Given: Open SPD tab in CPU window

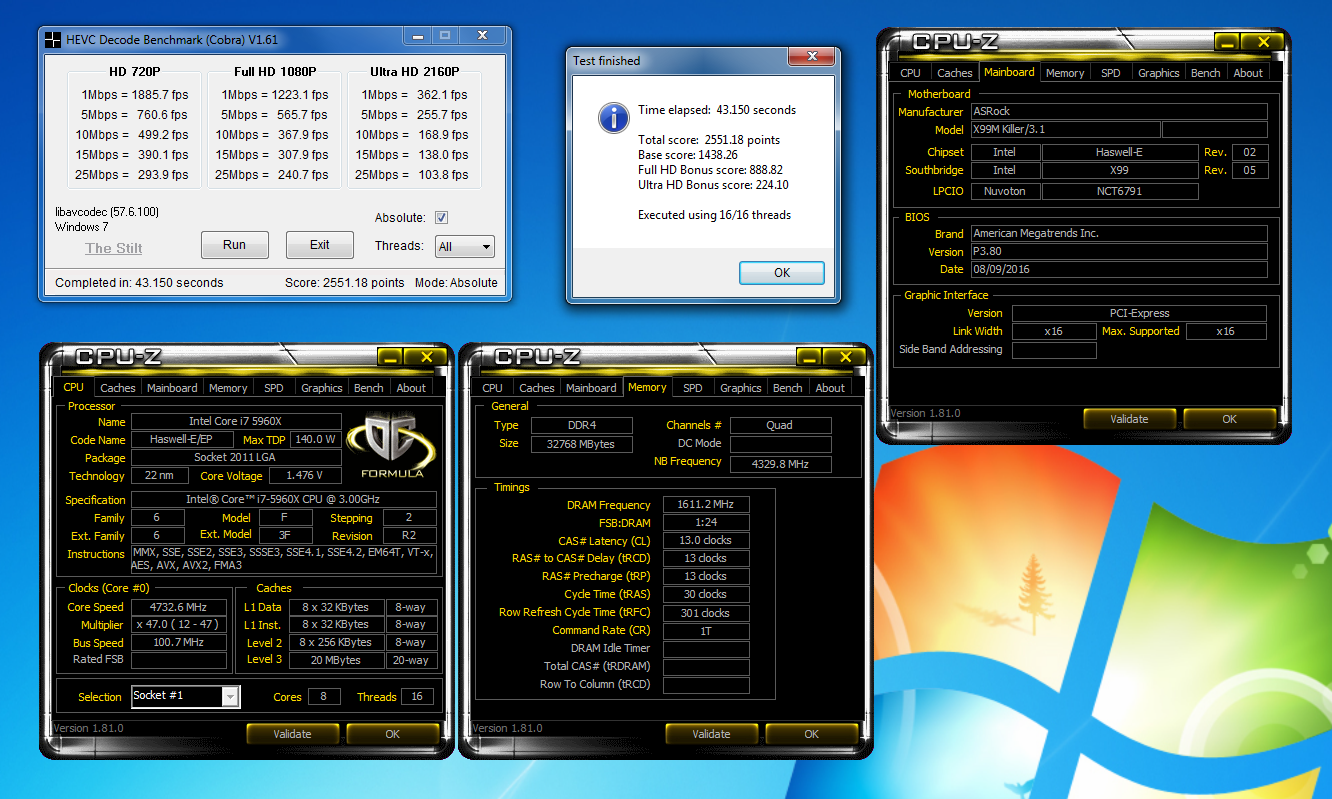Looking at the screenshot, I should (274, 388).
